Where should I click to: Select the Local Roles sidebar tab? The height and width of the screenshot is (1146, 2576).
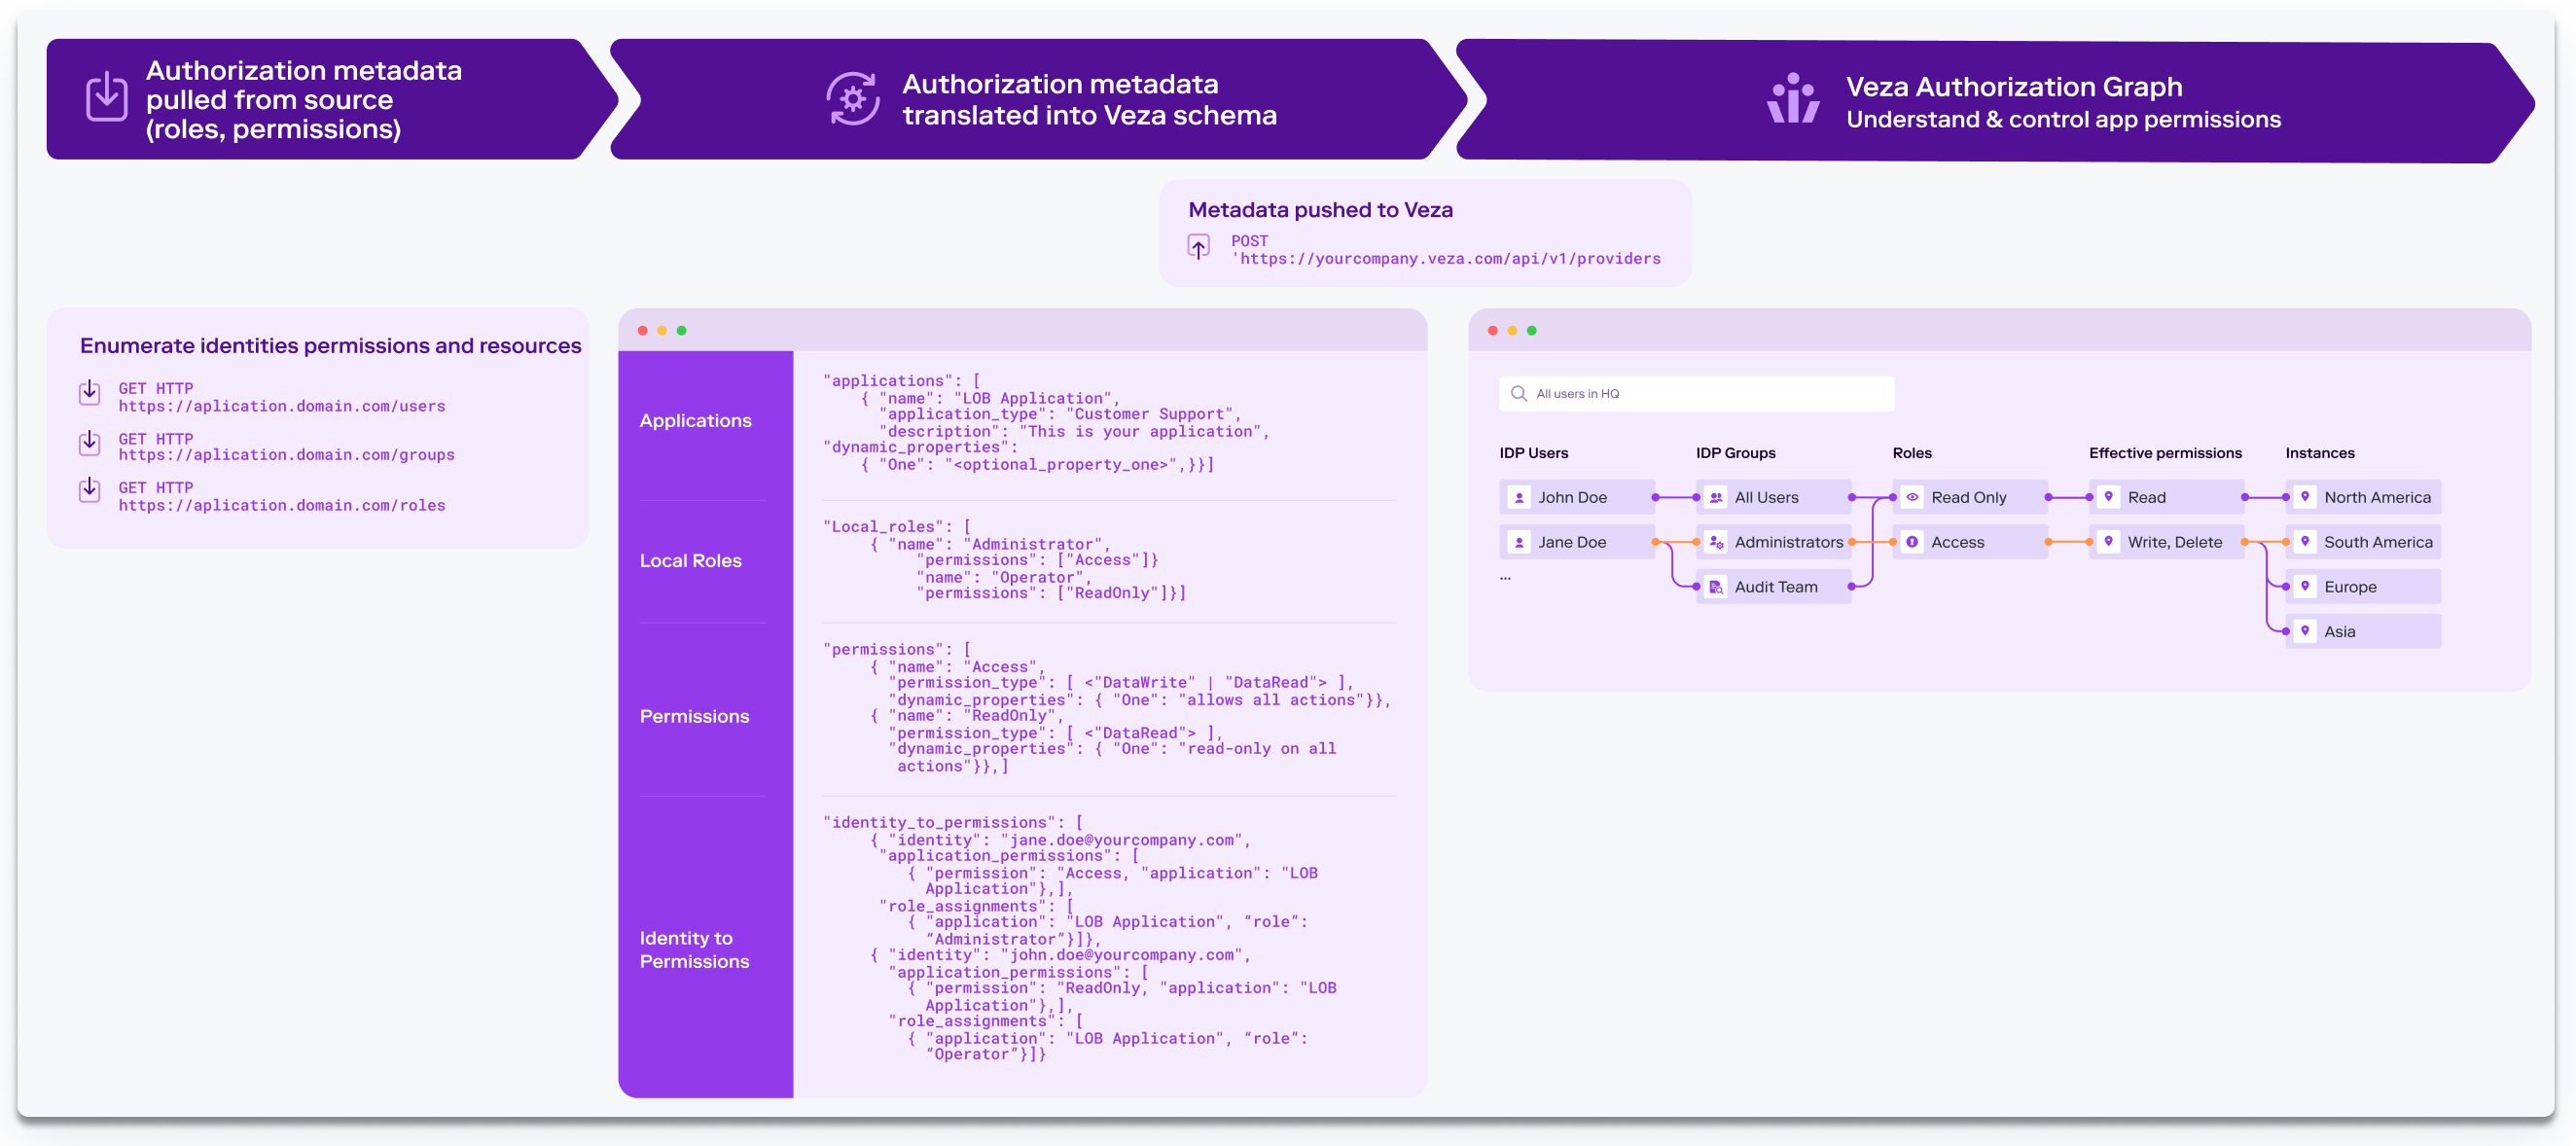pos(690,561)
